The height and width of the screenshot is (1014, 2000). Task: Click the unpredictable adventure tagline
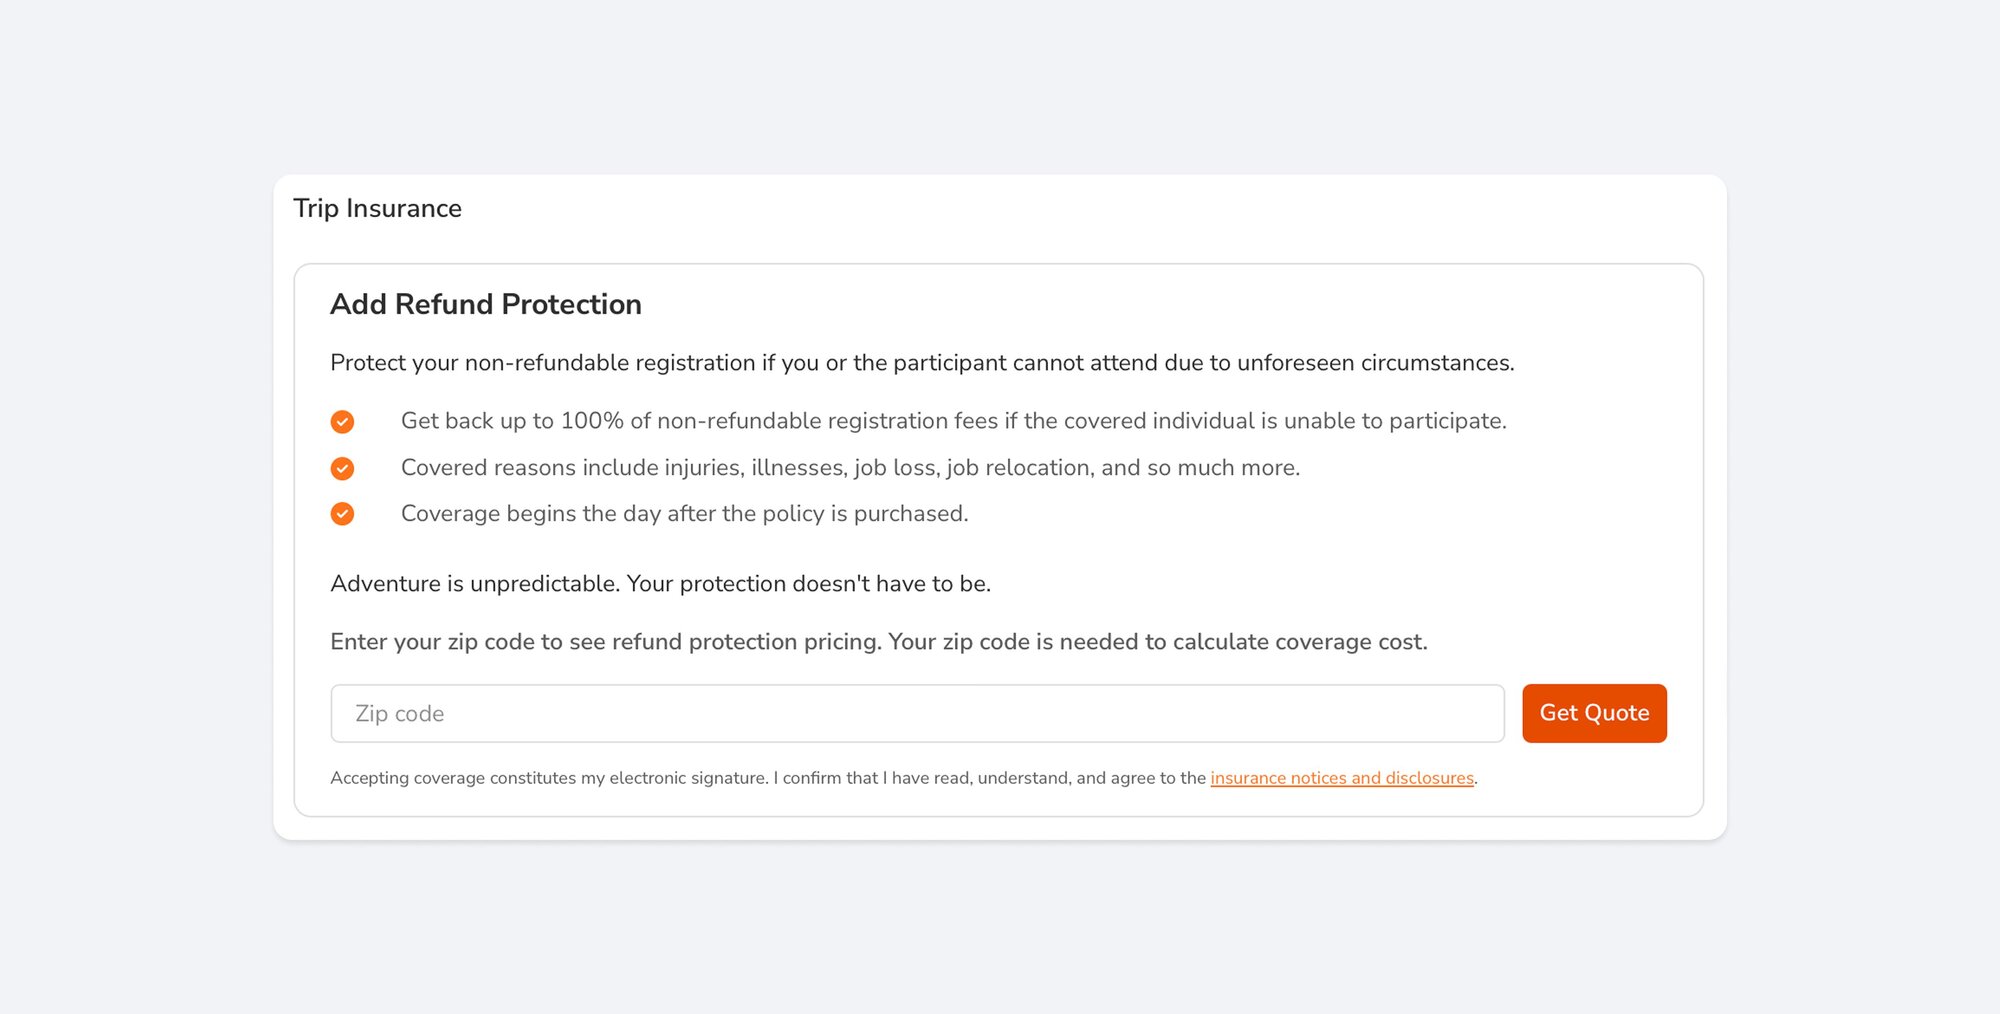[x=660, y=583]
